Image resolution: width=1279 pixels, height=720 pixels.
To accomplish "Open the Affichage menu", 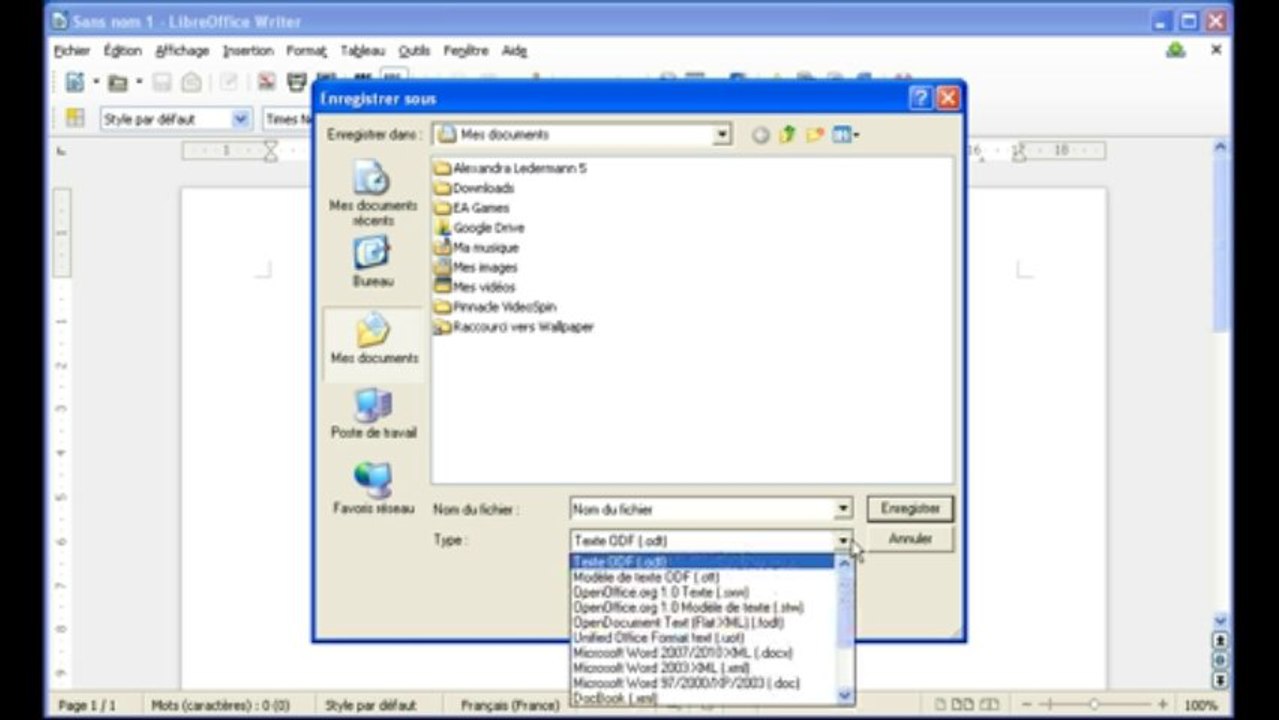I will (182, 50).
